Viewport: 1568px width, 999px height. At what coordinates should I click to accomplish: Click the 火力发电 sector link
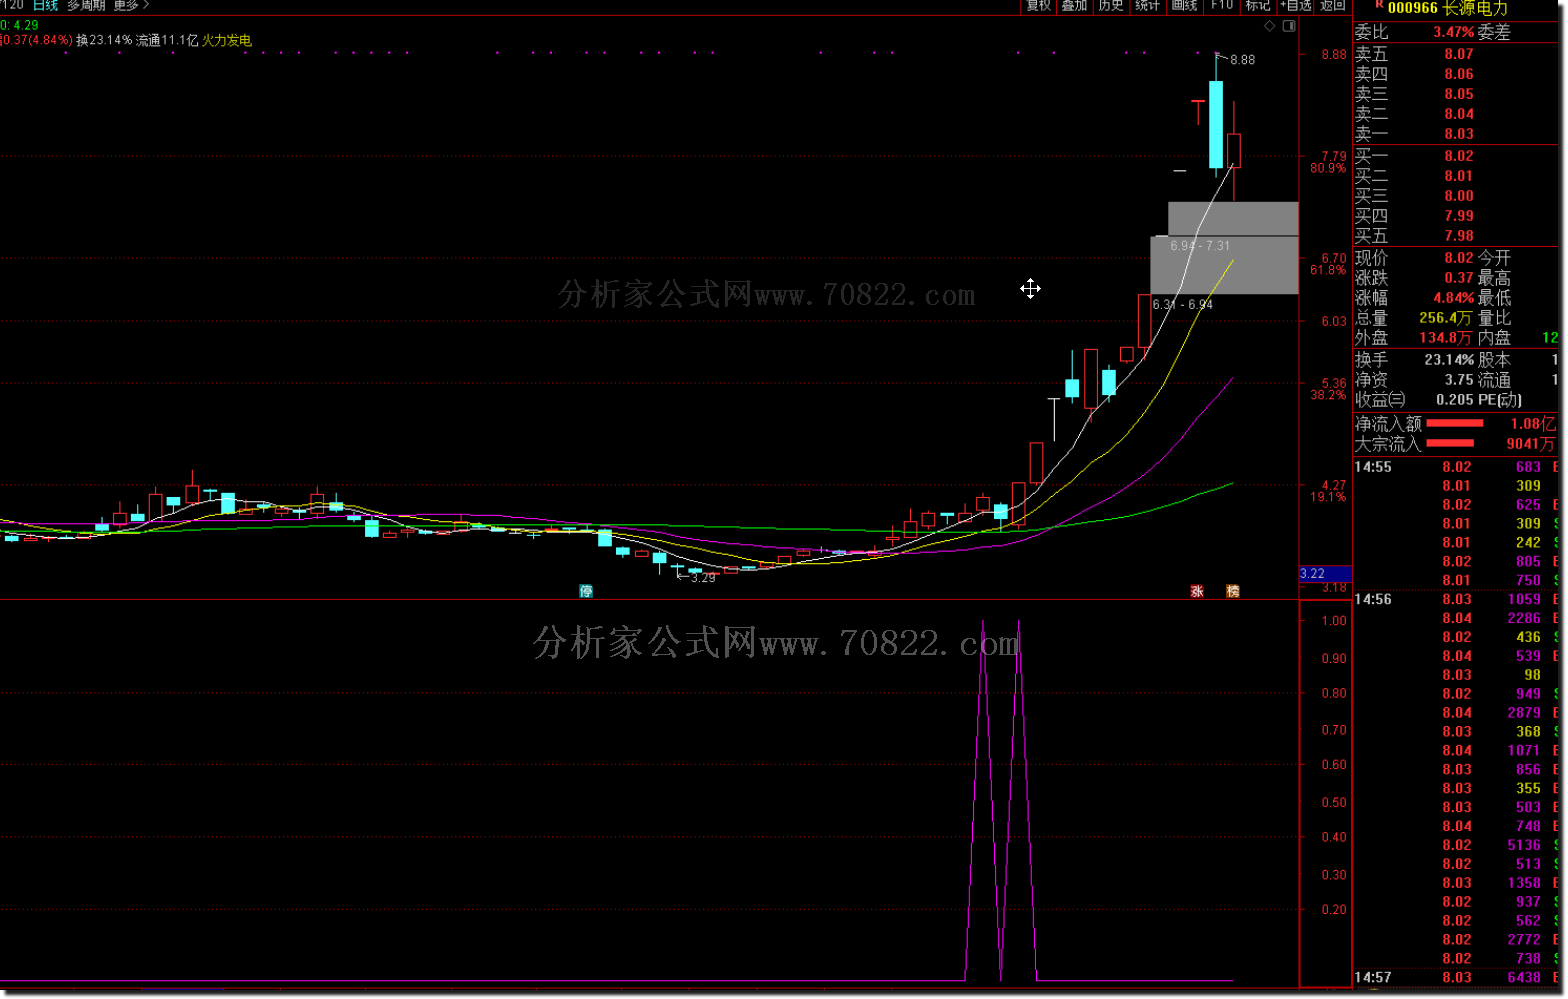coord(227,41)
